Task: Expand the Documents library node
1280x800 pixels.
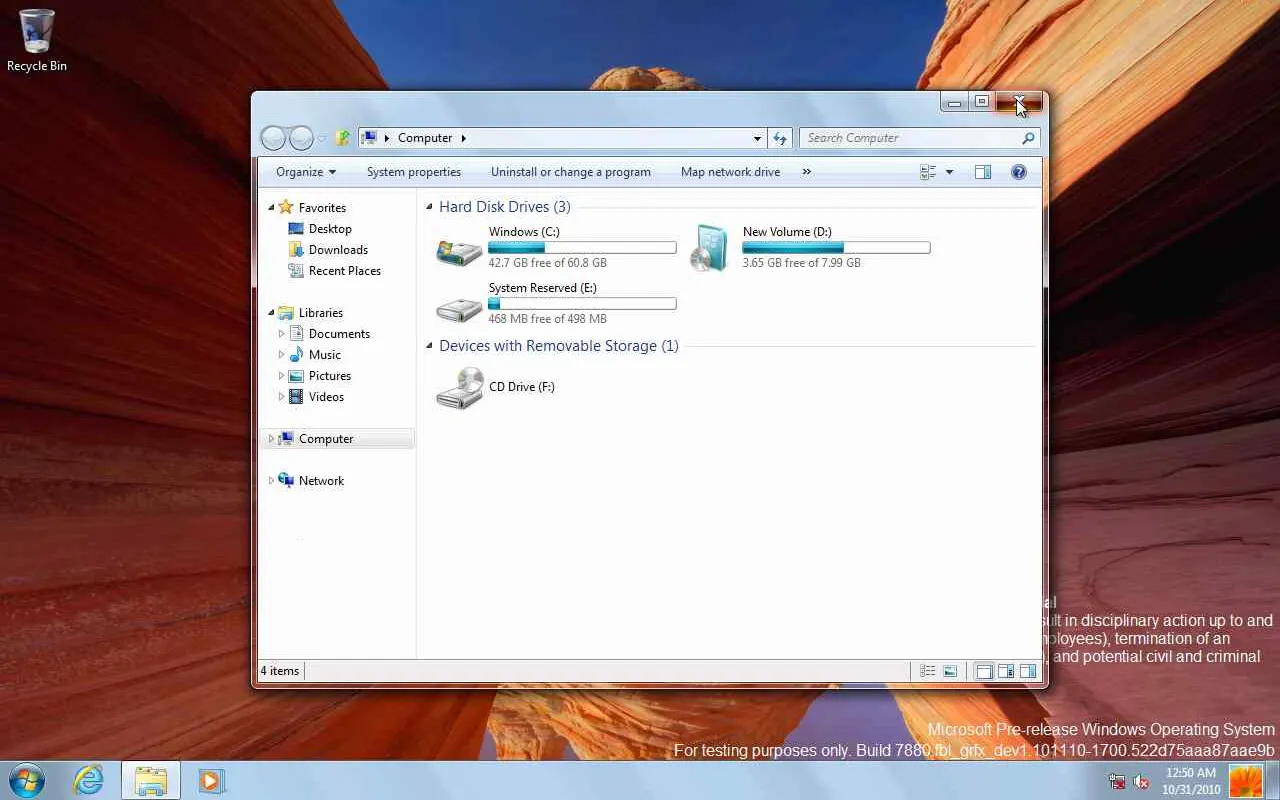Action: click(x=282, y=334)
